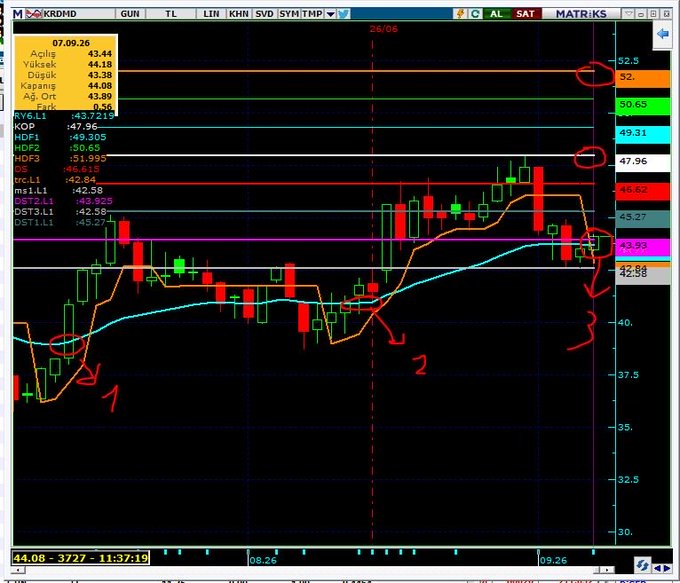Click the 52.5 price axis label

(628, 61)
